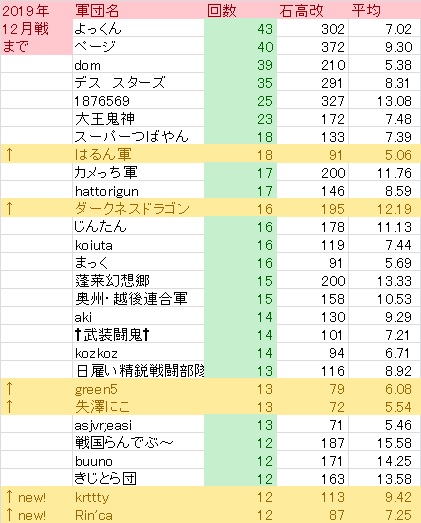Viewport: 421px width, 523px height.
Task: Select the 2019年 12月戦まで title cell
Action: click(x=36, y=29)
